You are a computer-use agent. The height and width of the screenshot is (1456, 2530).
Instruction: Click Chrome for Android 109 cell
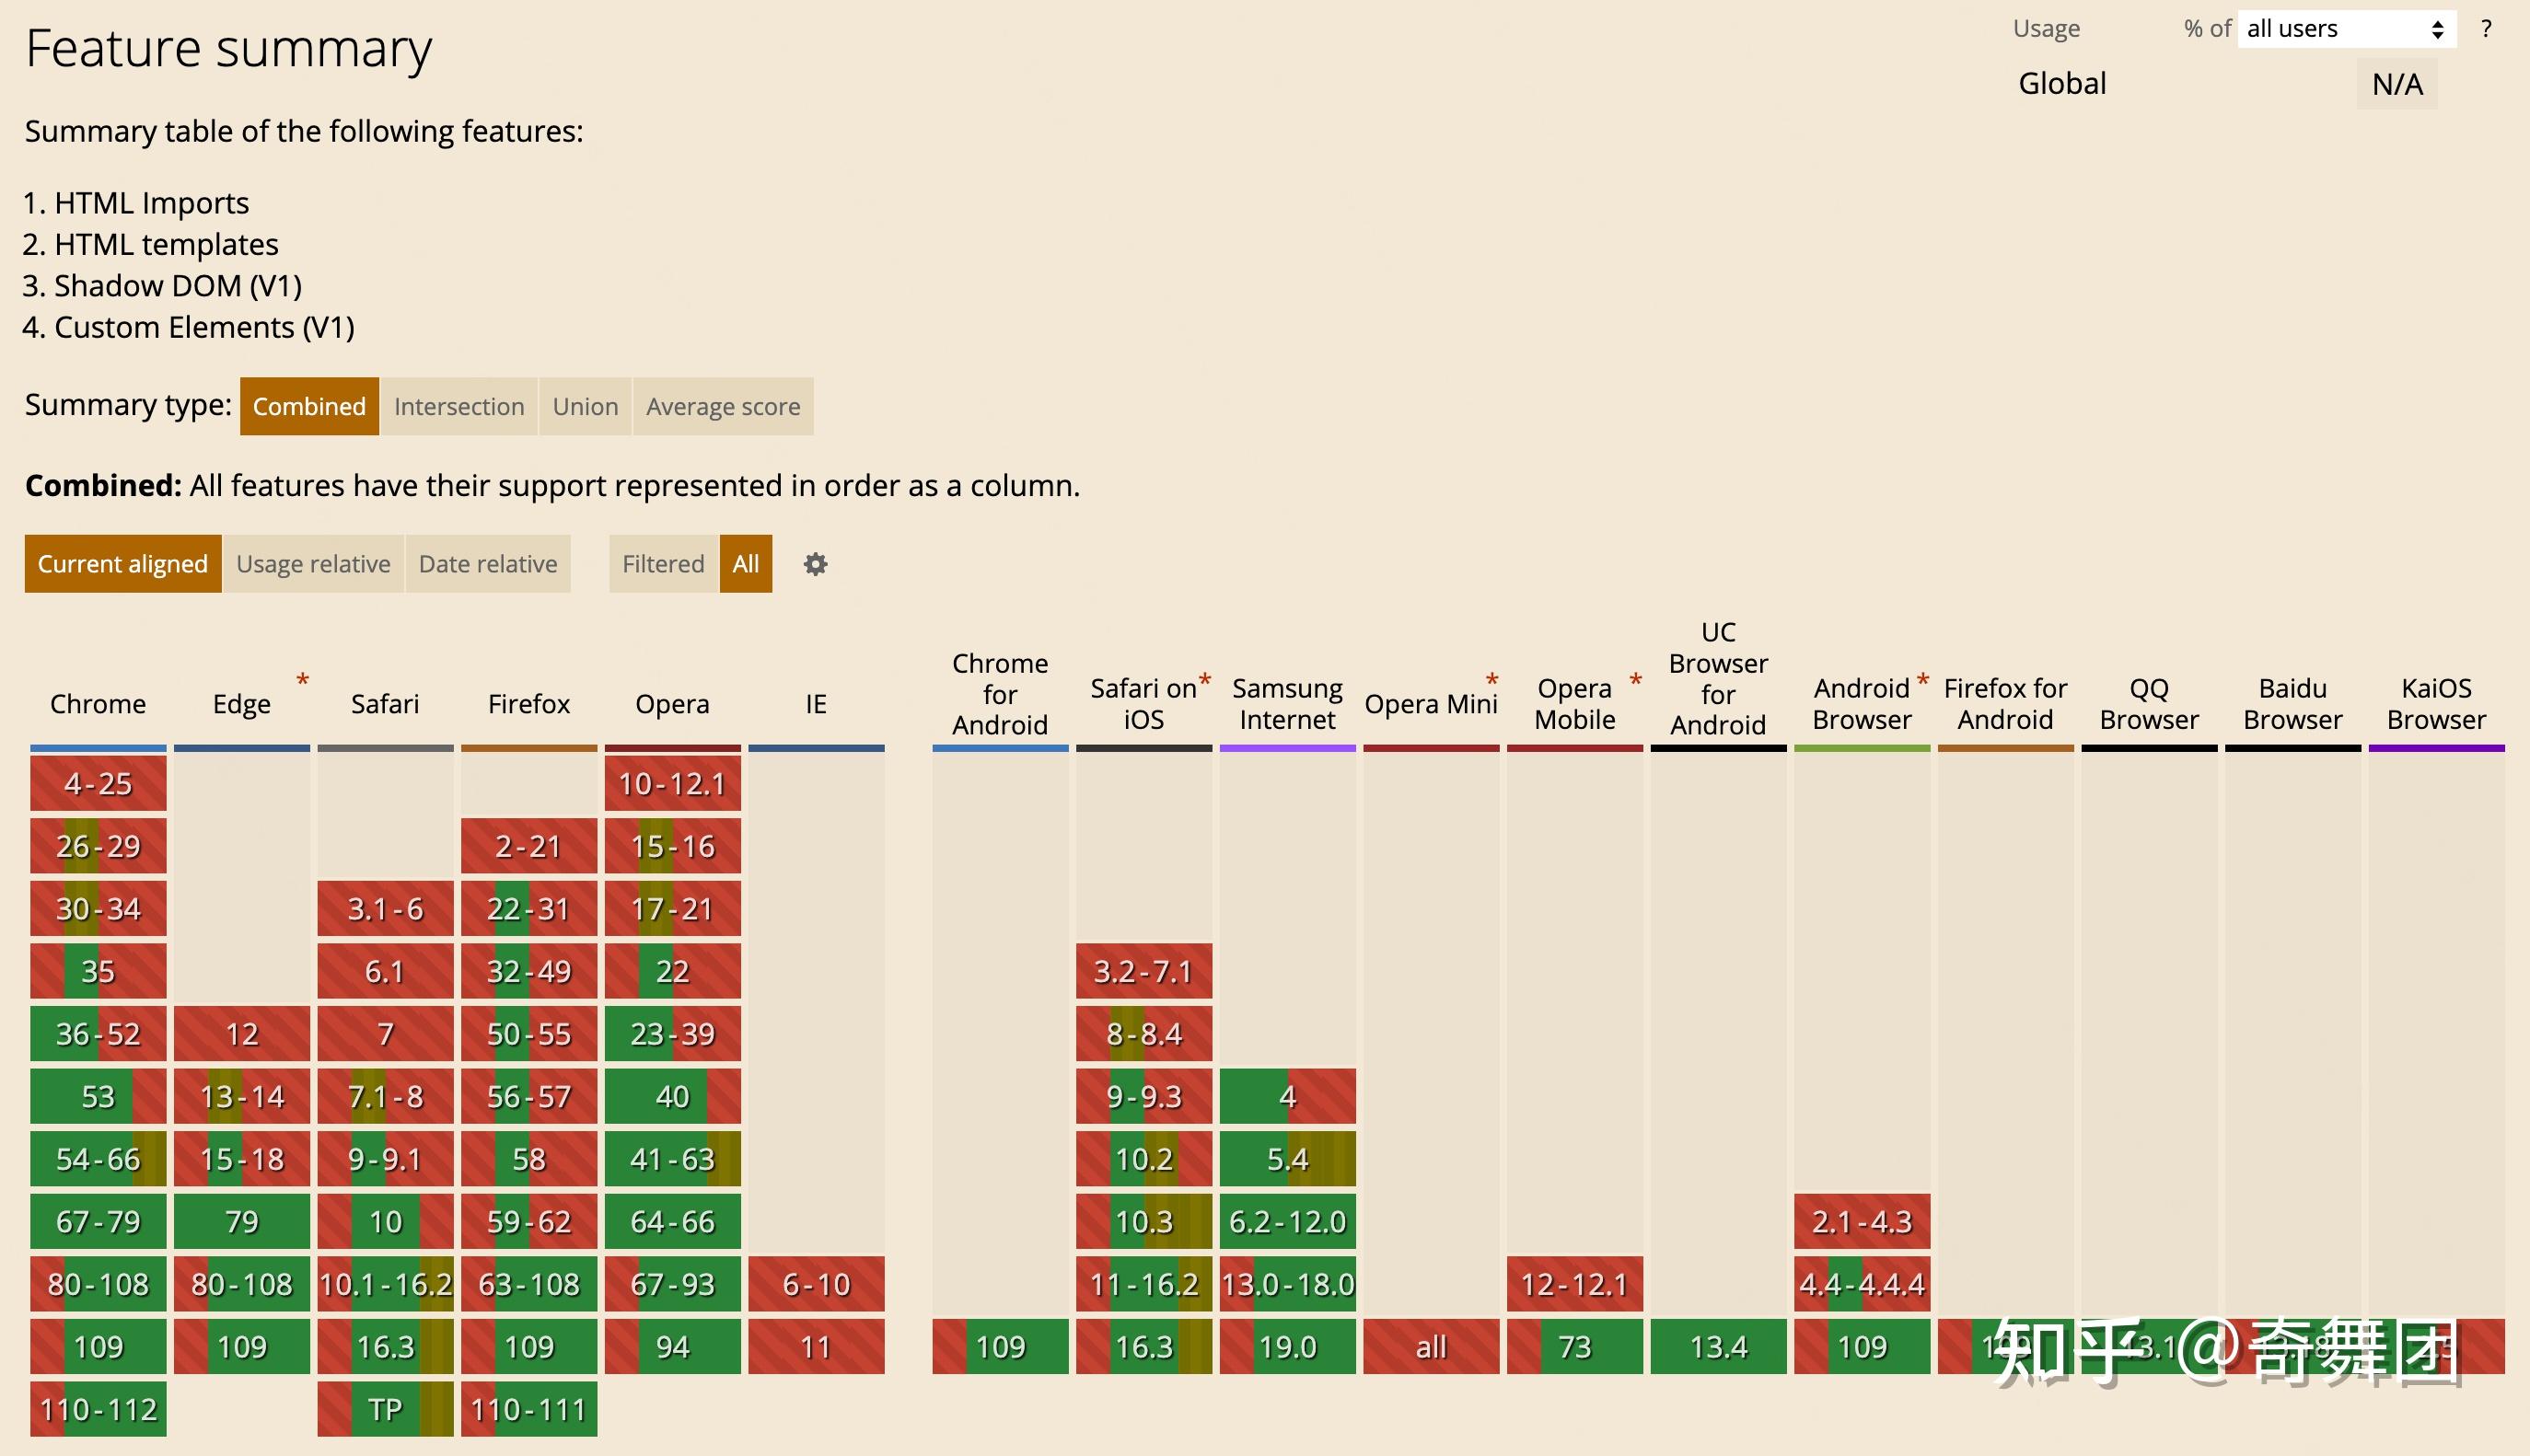click(1000, 1347)
